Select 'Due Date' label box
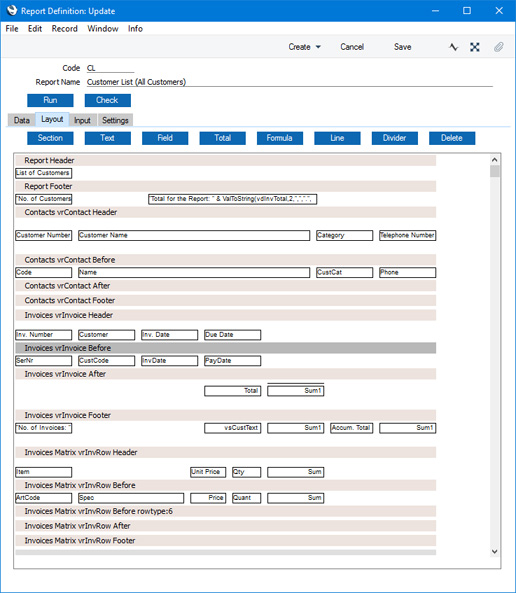The image size is (516, 593). (x=233, y=335)
